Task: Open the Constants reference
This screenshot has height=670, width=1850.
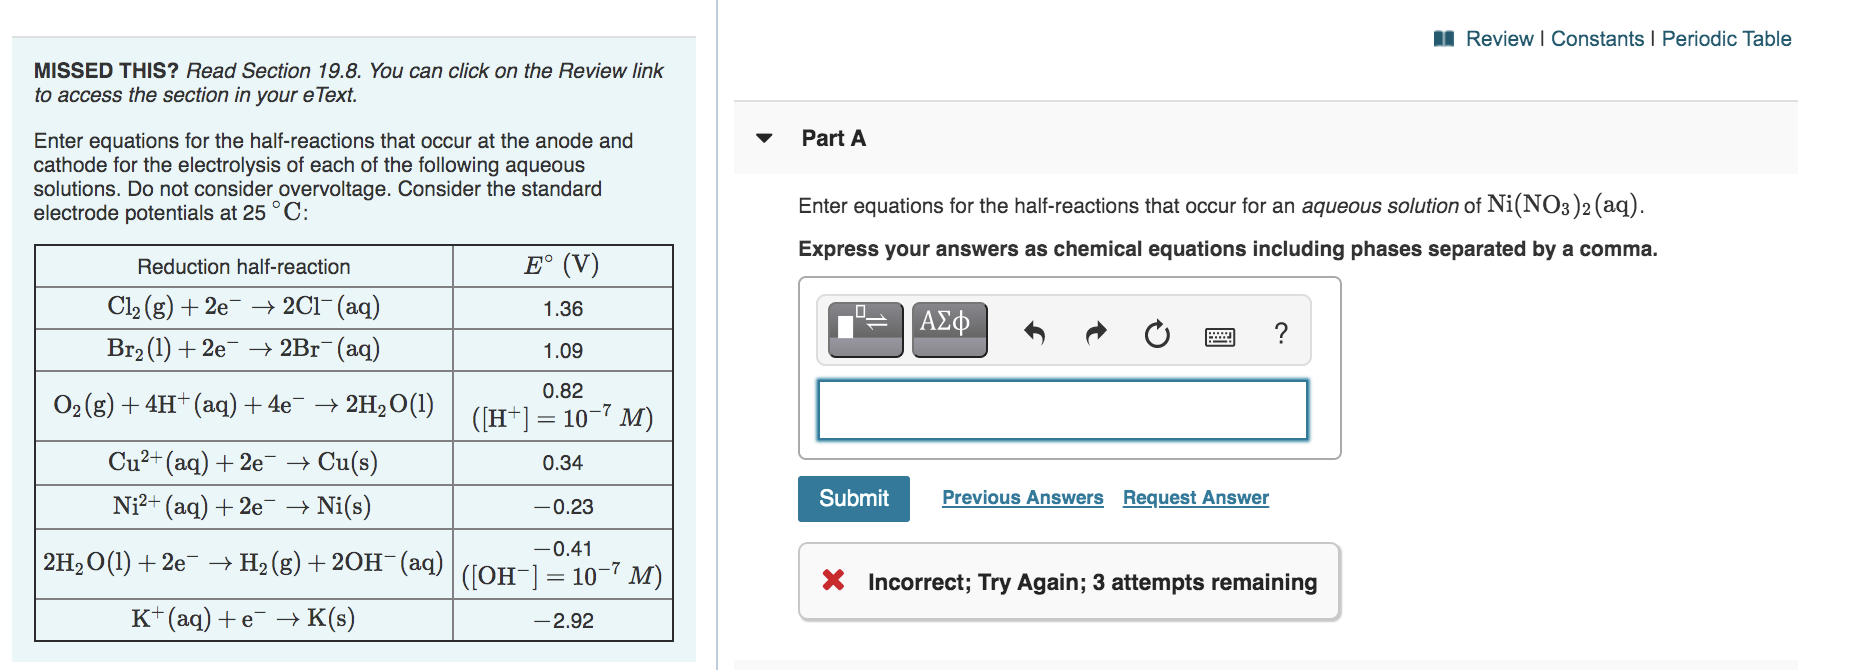Action: coord(1597,39)
